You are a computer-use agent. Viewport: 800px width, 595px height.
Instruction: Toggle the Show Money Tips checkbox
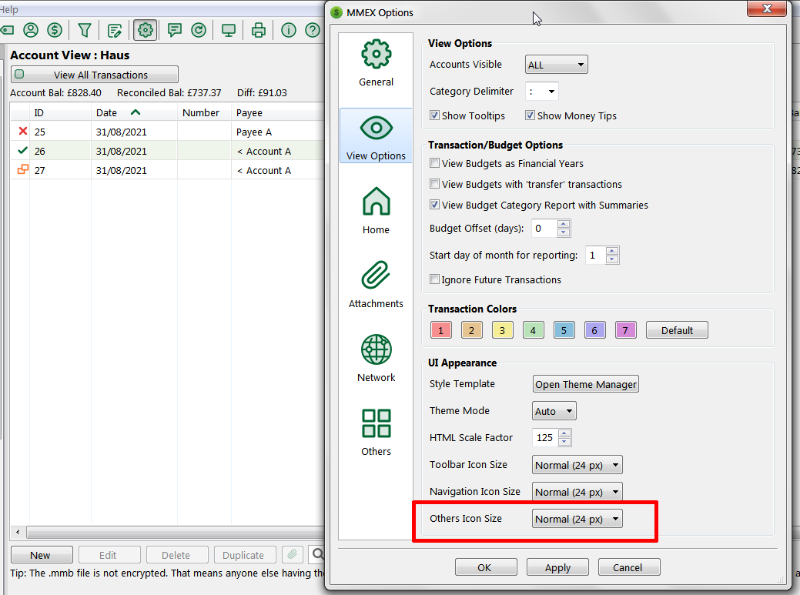point(530,115)
